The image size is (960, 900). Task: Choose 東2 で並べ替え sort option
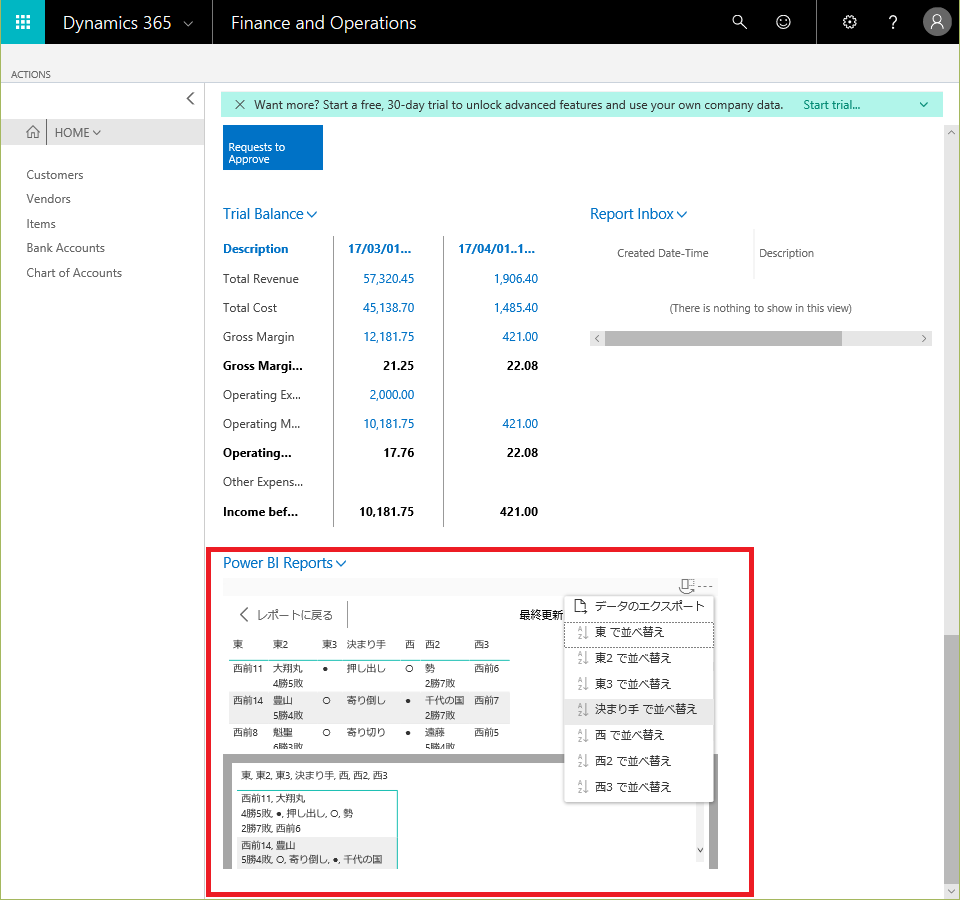[x=639, y=658]
